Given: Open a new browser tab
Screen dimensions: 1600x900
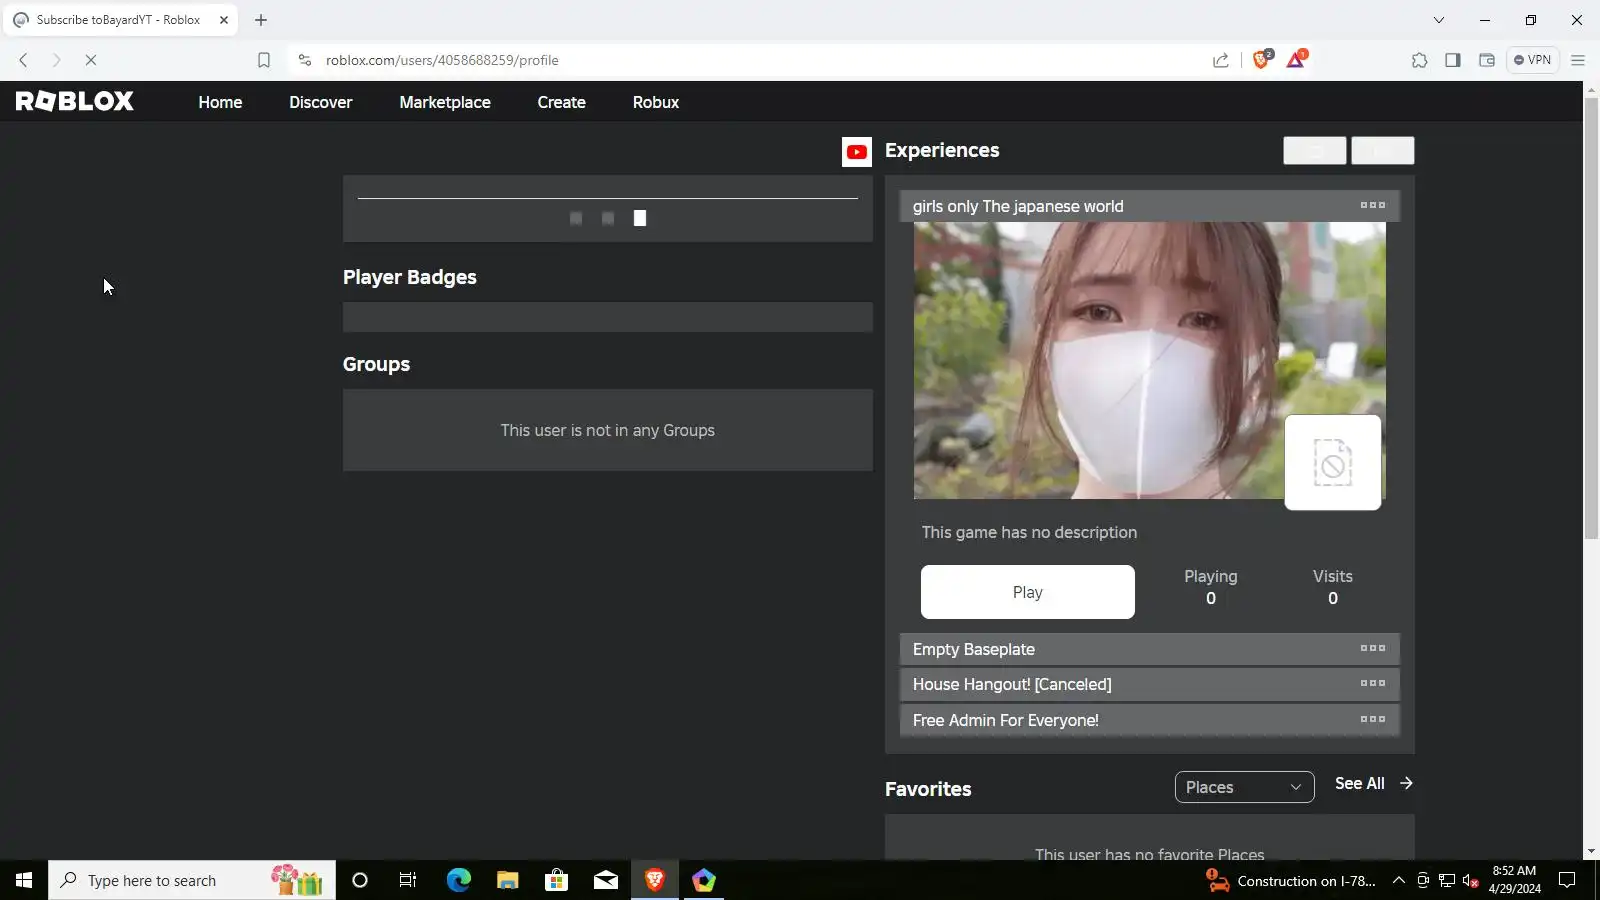Looking at the screenshot, I should [x=261, y=20].
